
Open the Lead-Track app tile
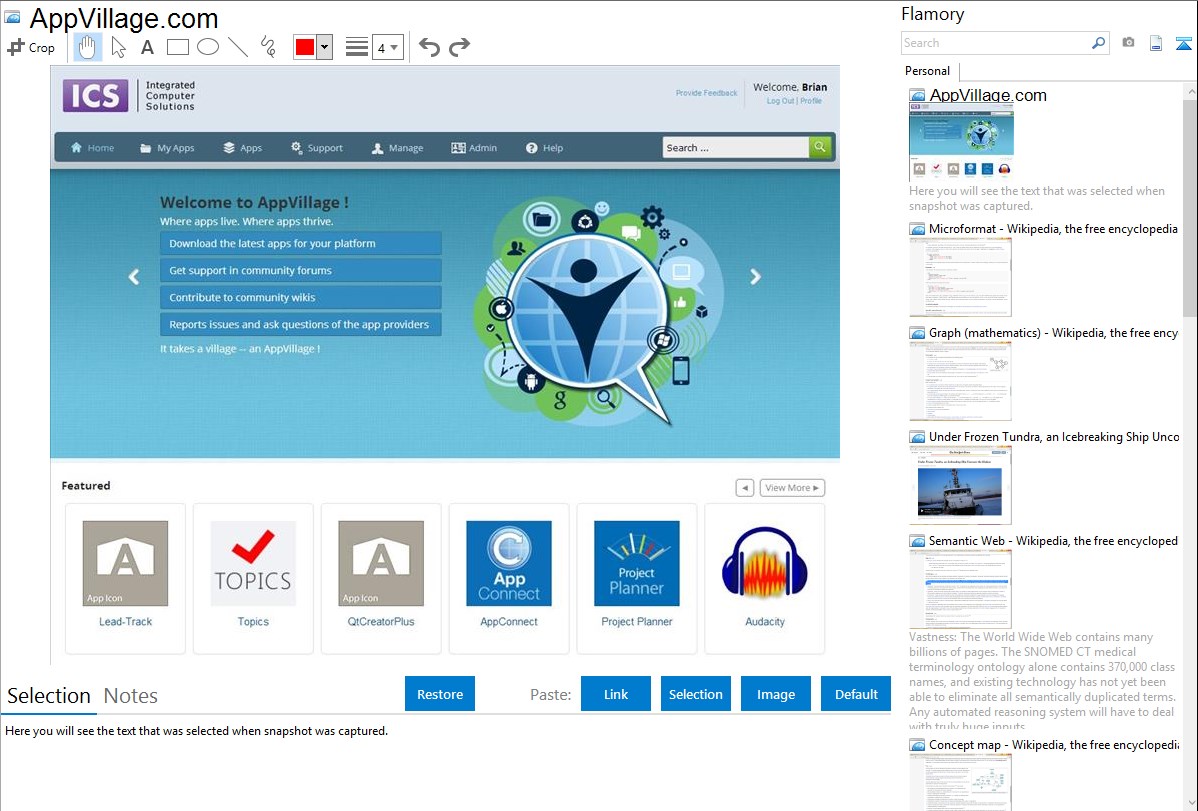point(125,579)
